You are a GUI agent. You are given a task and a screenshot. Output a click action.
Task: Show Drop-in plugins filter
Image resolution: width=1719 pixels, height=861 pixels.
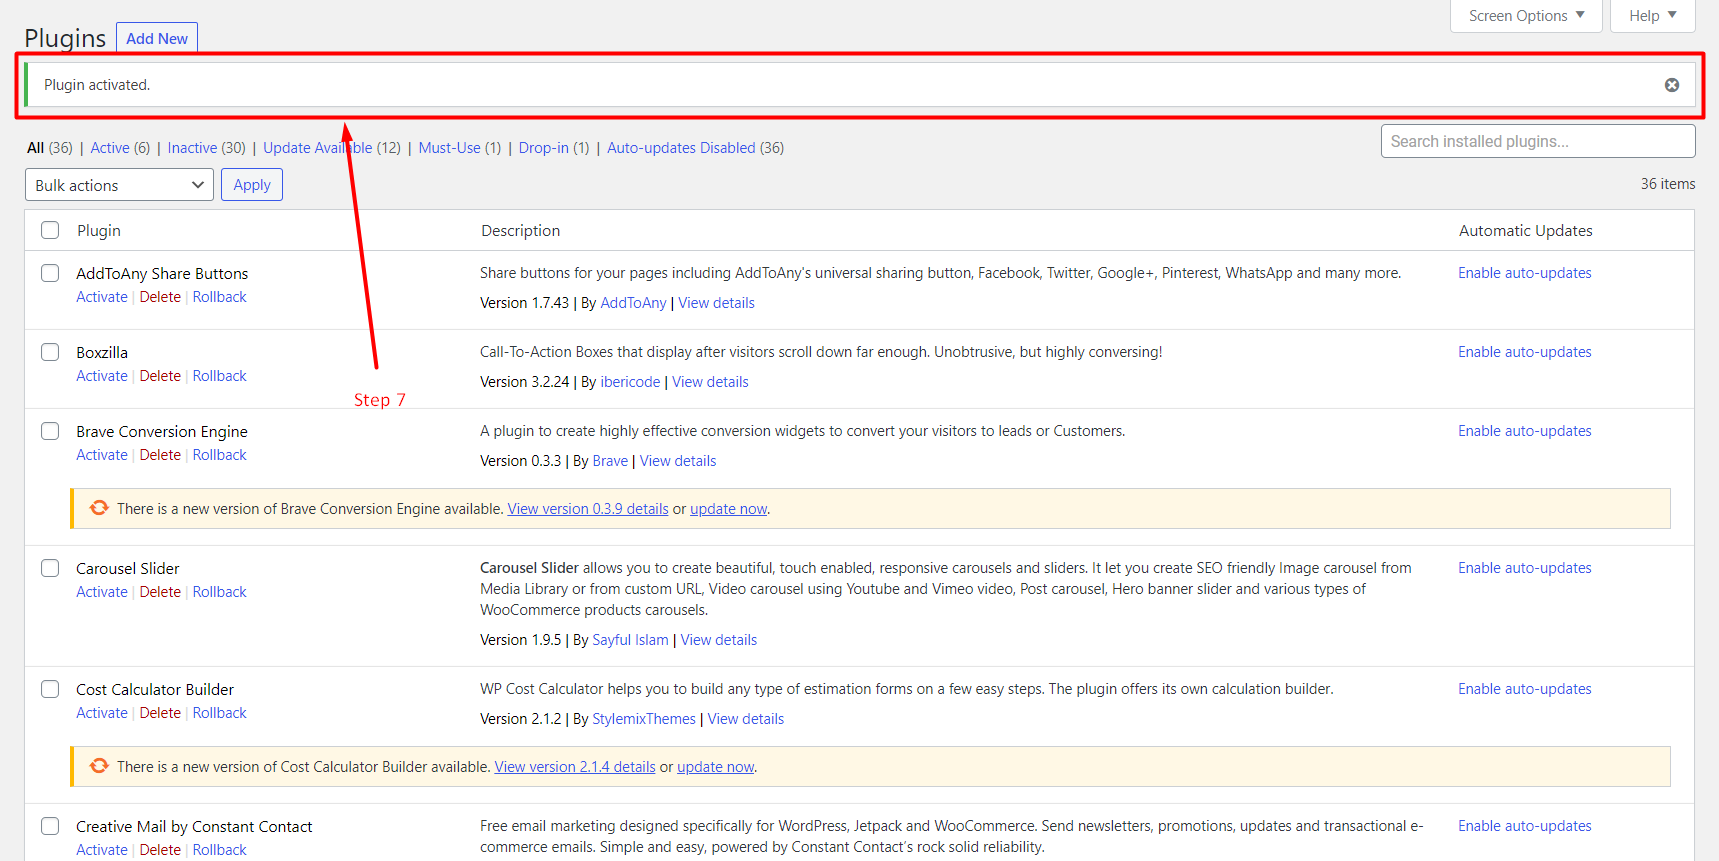click(554, 148)
